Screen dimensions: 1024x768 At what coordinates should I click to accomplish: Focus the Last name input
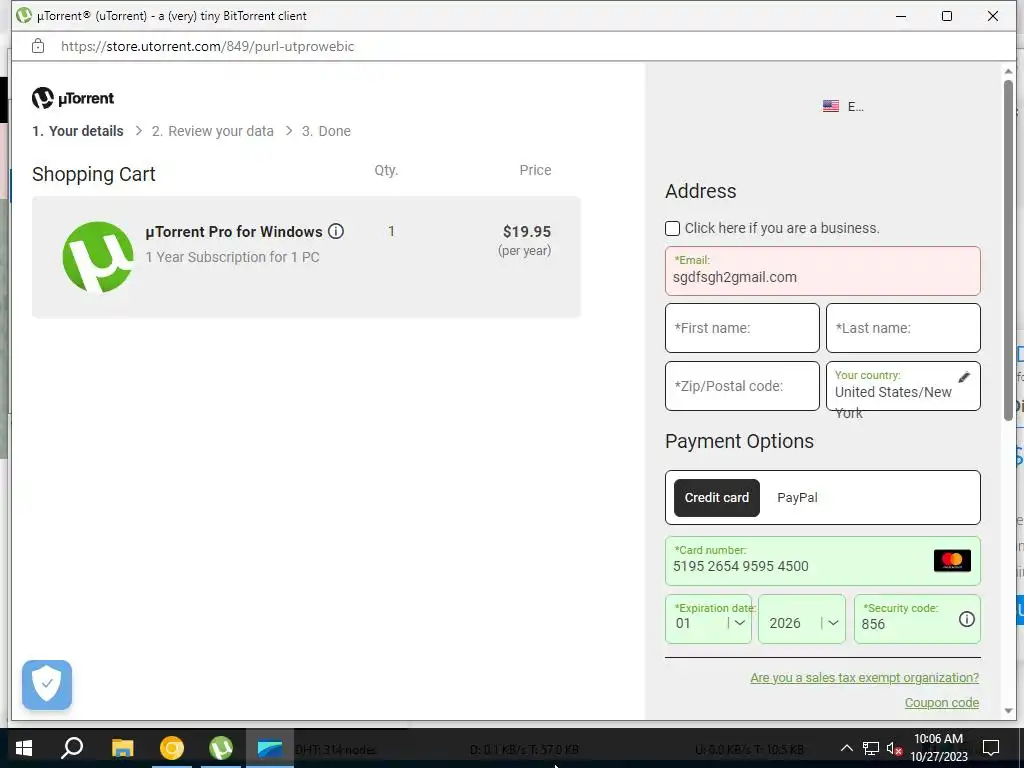click(903, 328)
